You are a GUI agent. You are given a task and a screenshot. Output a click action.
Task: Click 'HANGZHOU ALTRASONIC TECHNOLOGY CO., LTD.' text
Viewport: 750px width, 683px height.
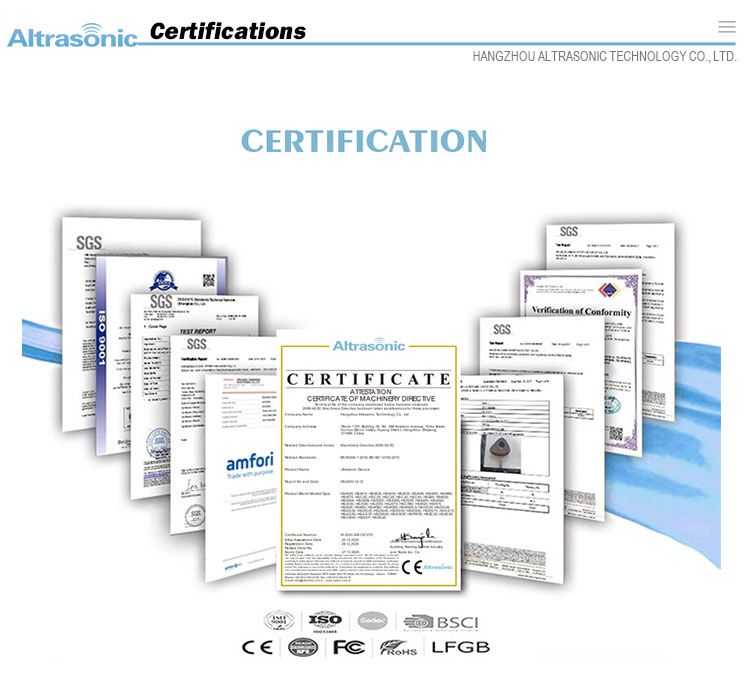[x=604, y=56]
